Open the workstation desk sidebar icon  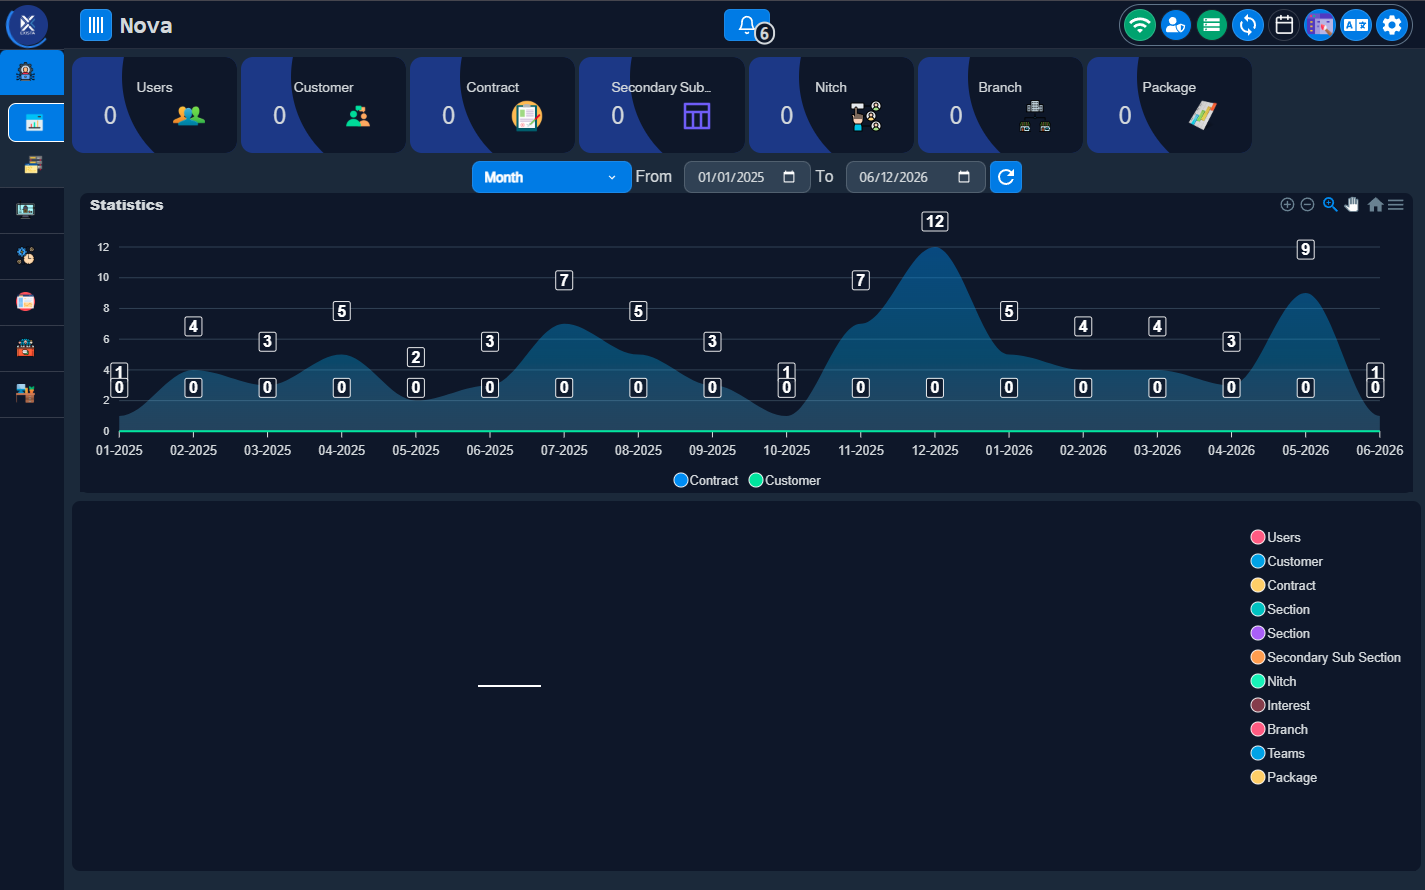tap(26, 394)
